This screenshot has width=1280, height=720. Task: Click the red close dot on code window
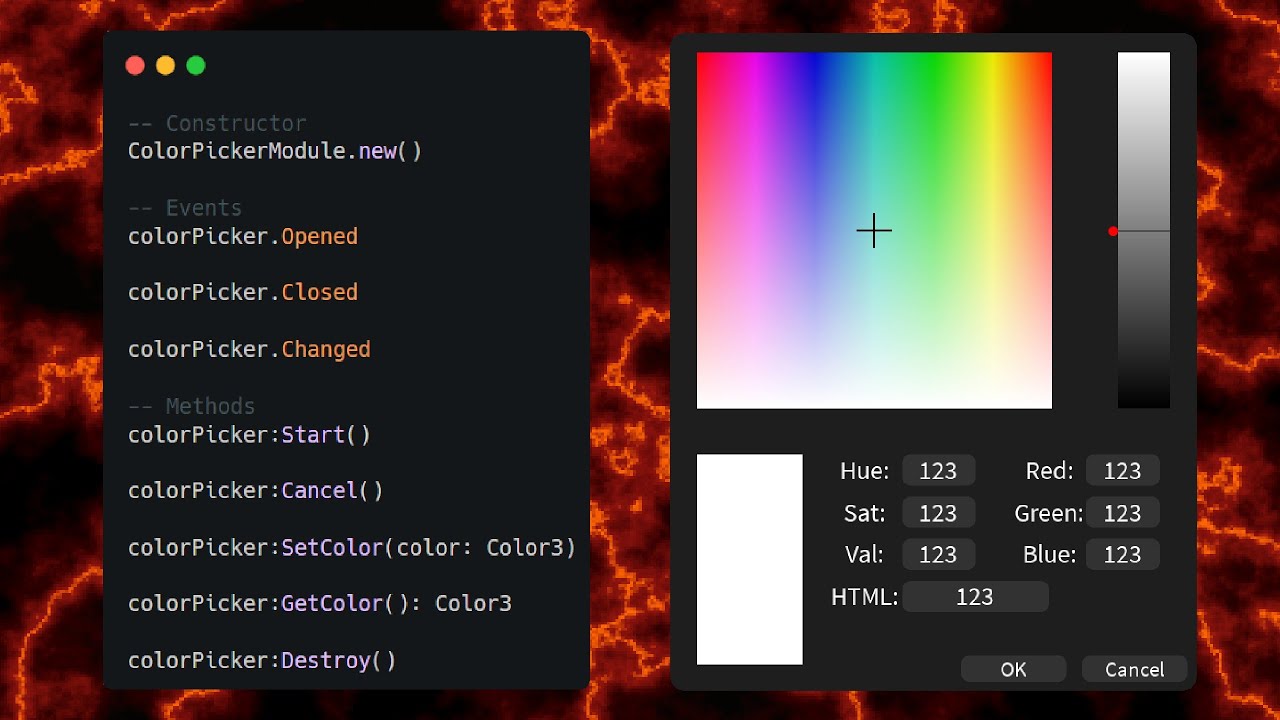[135, 66]
